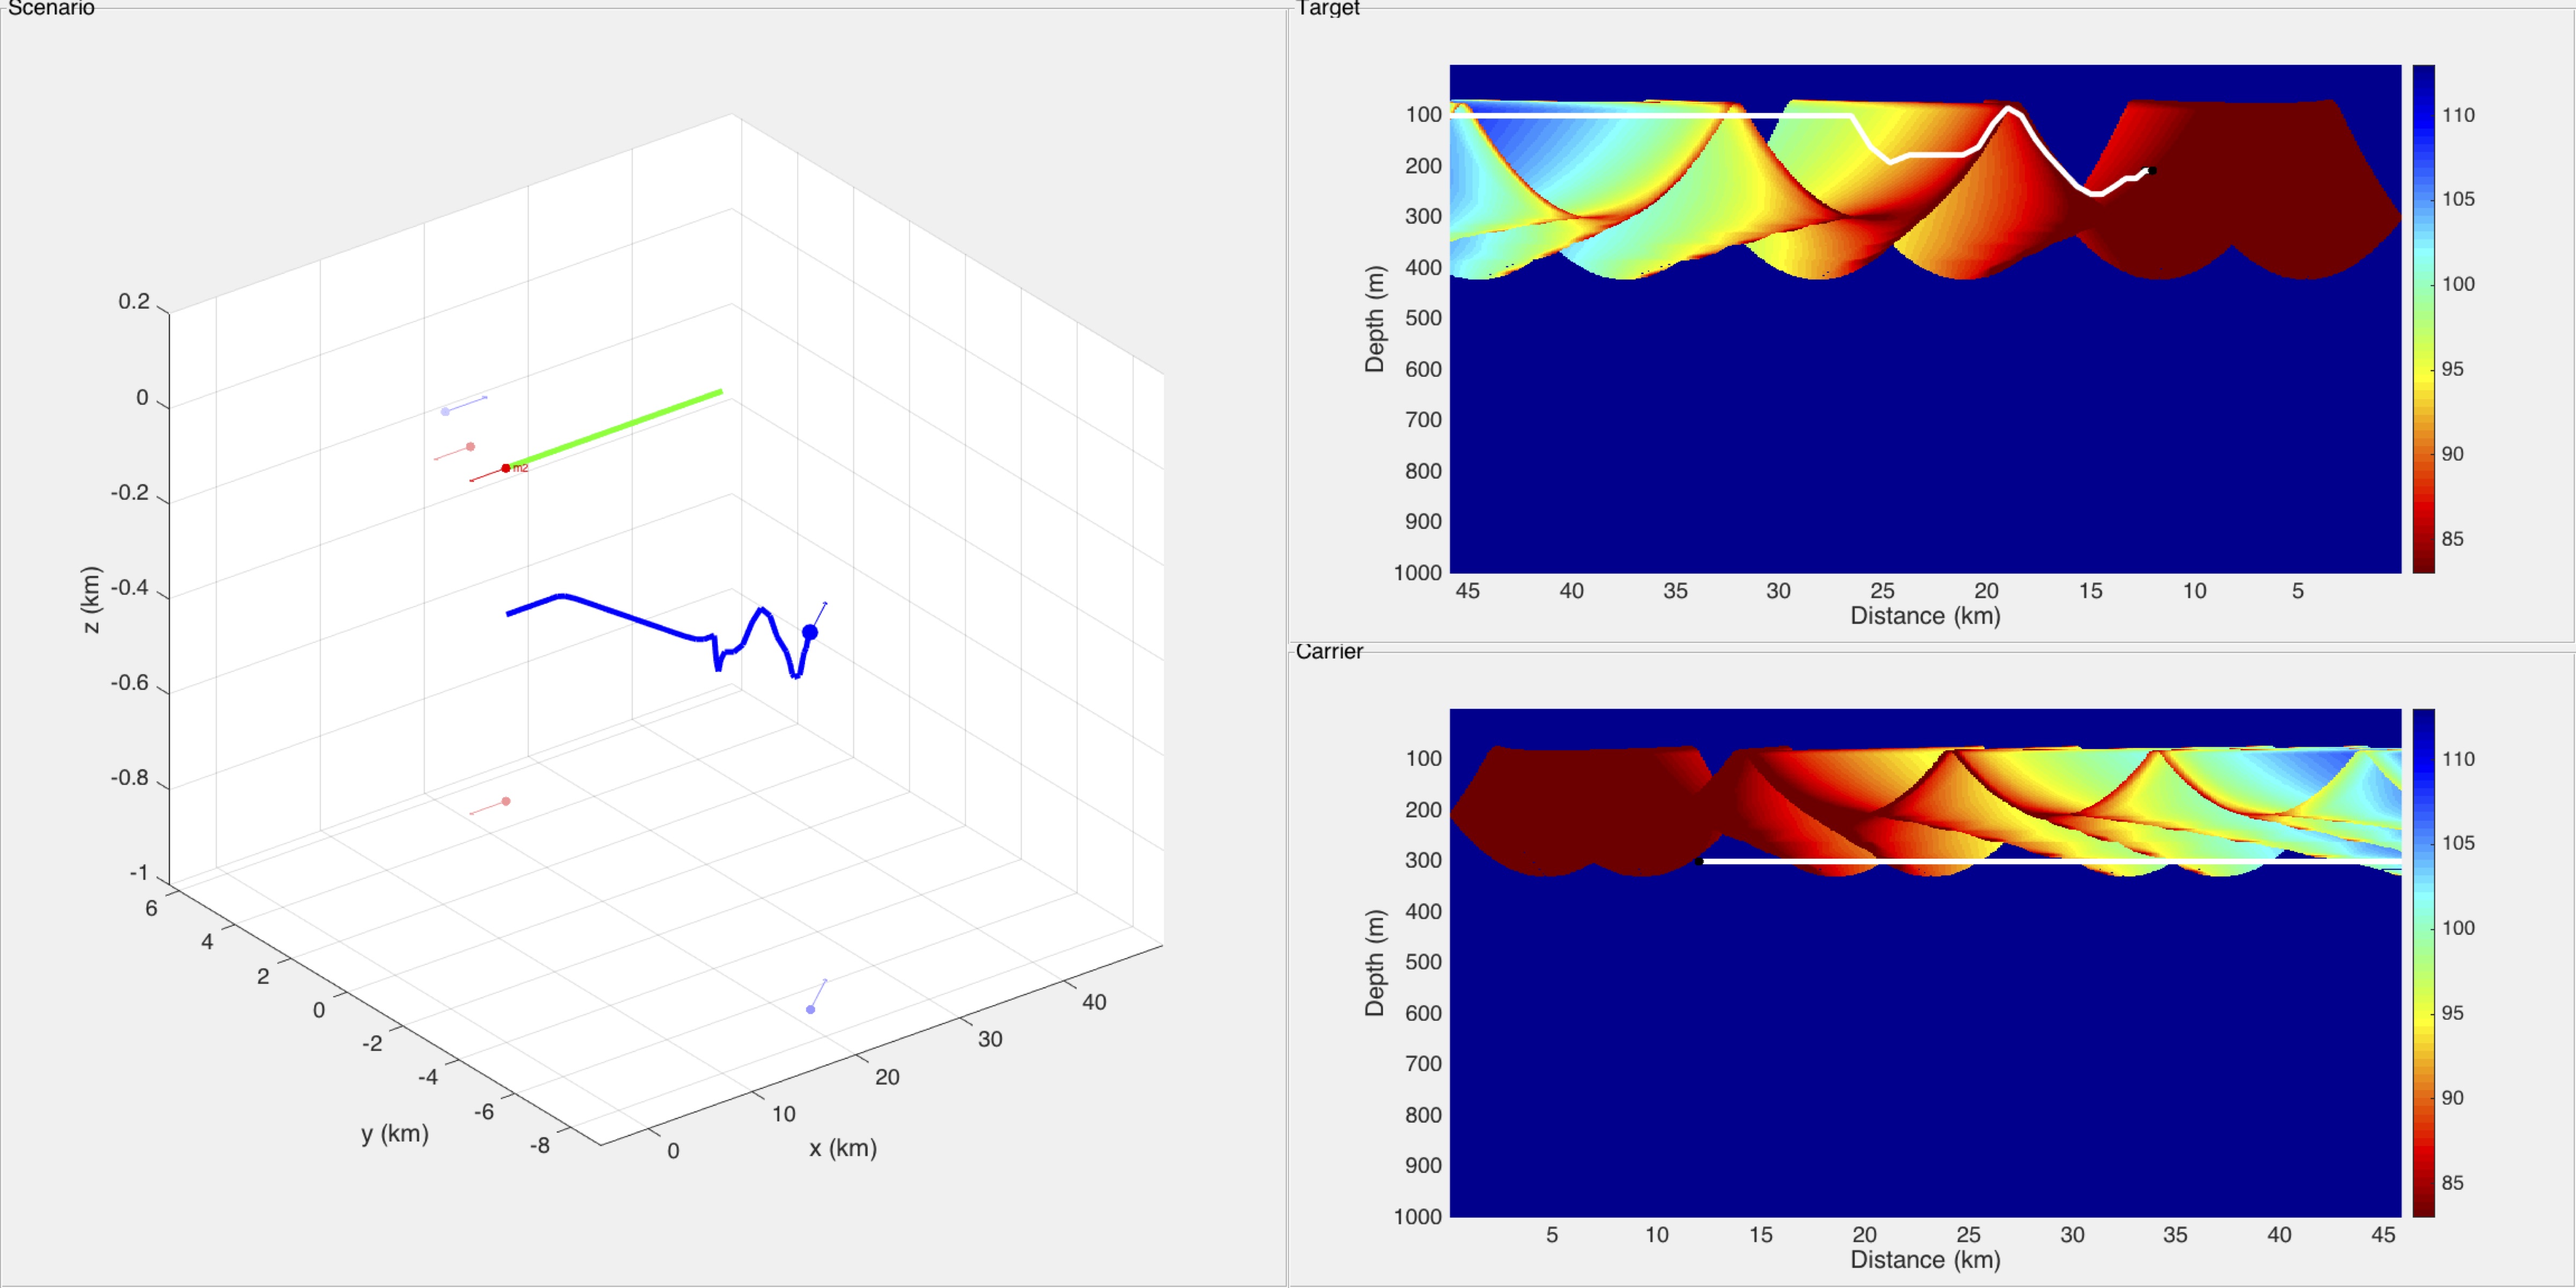Click the '-1' tick on the z axis
2576x1288 pixels.
[139, 873]
